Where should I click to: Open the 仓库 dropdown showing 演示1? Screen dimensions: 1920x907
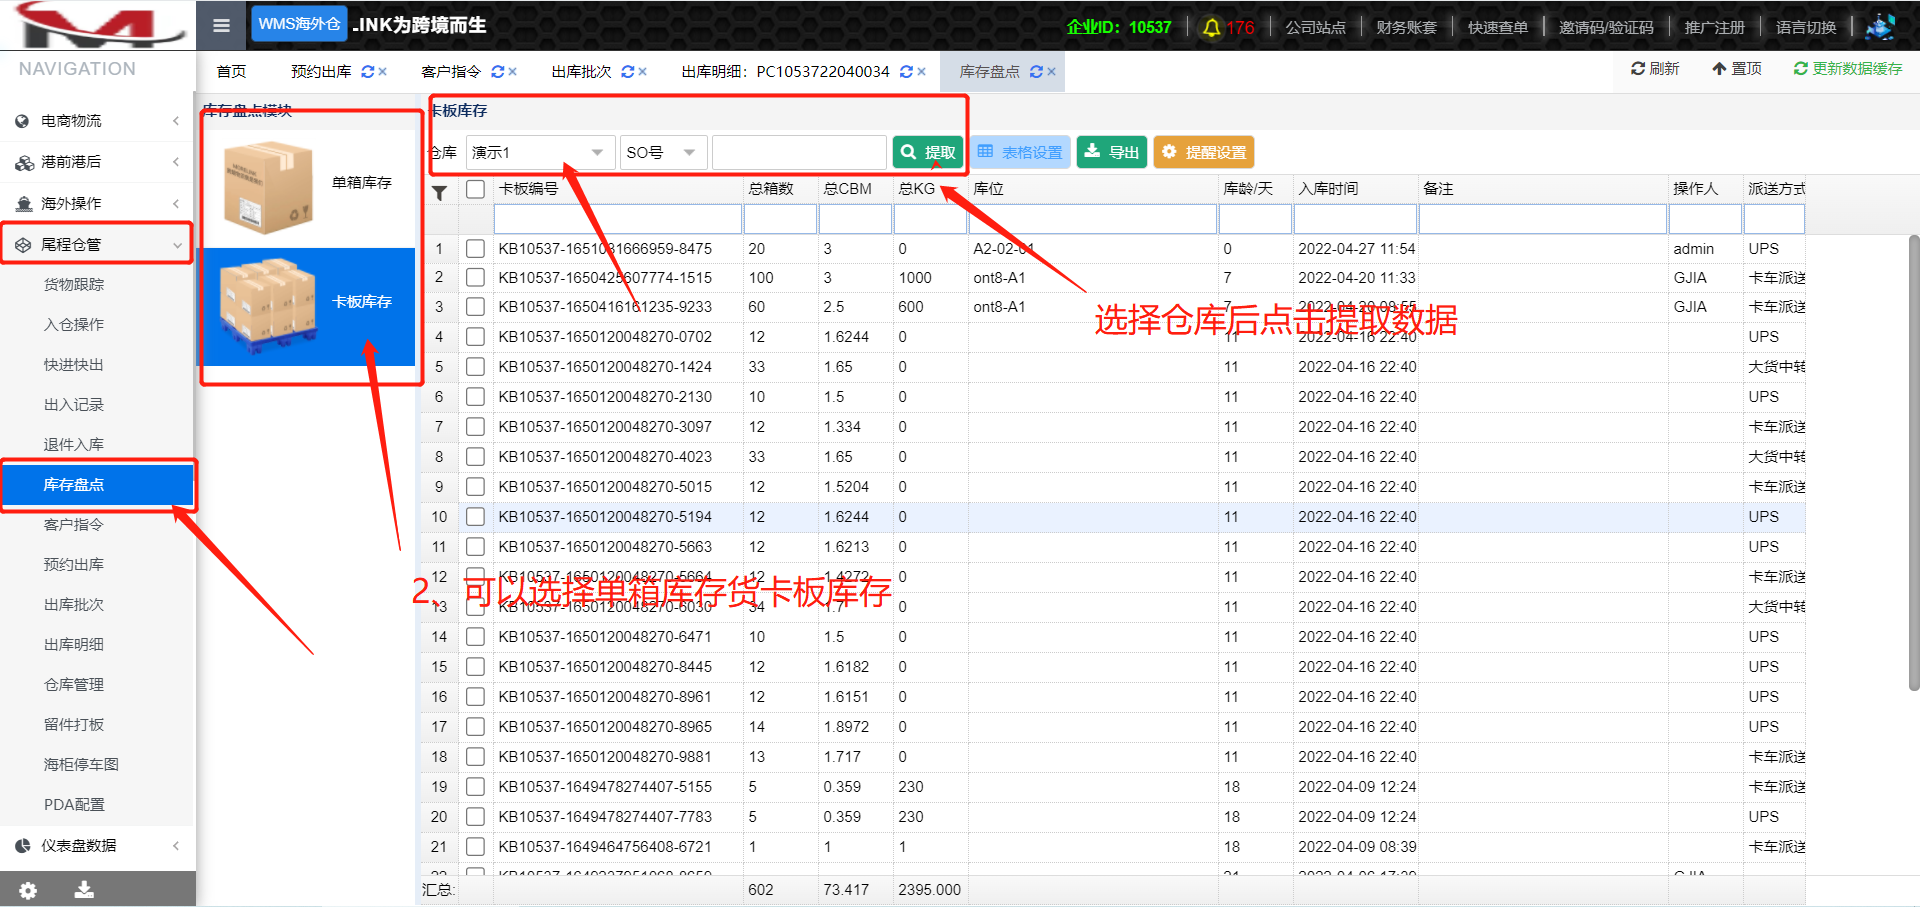(539, 152)
